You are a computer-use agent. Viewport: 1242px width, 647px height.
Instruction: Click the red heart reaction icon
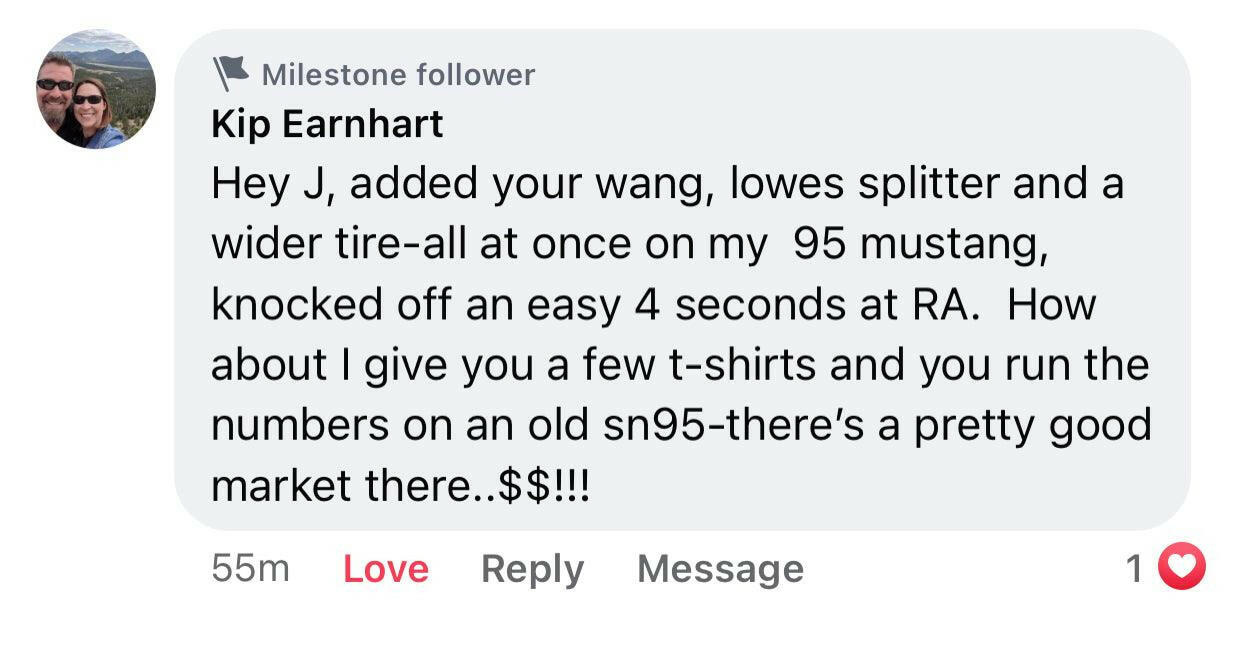coord(1182,567)
